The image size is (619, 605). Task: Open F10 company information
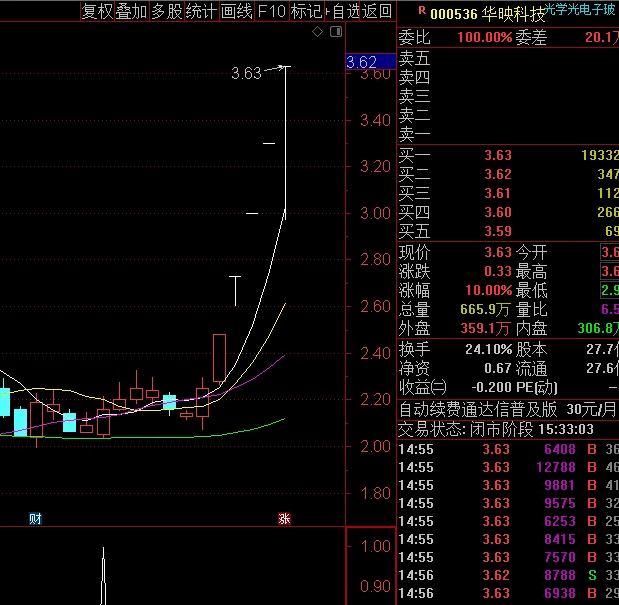tap(271, 11)
